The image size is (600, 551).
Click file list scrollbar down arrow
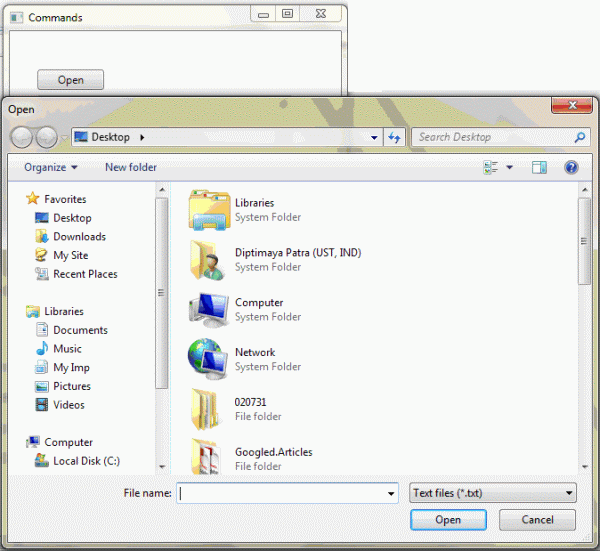(584, 466)
